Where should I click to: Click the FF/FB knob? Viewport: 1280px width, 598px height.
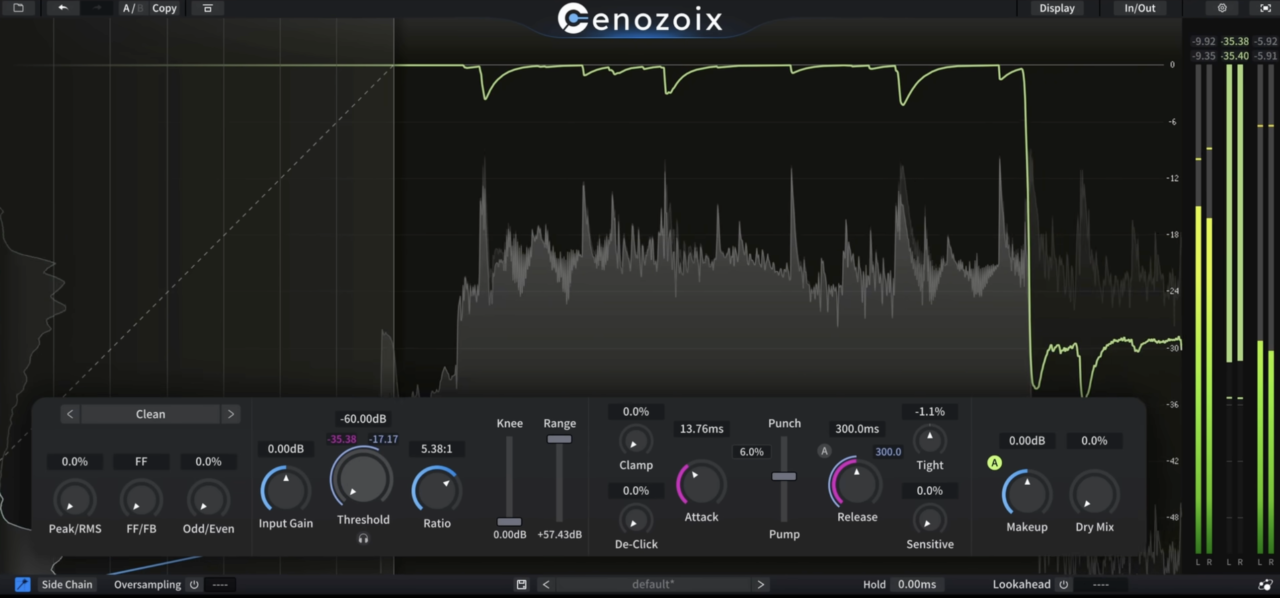[x=141, y=499]
